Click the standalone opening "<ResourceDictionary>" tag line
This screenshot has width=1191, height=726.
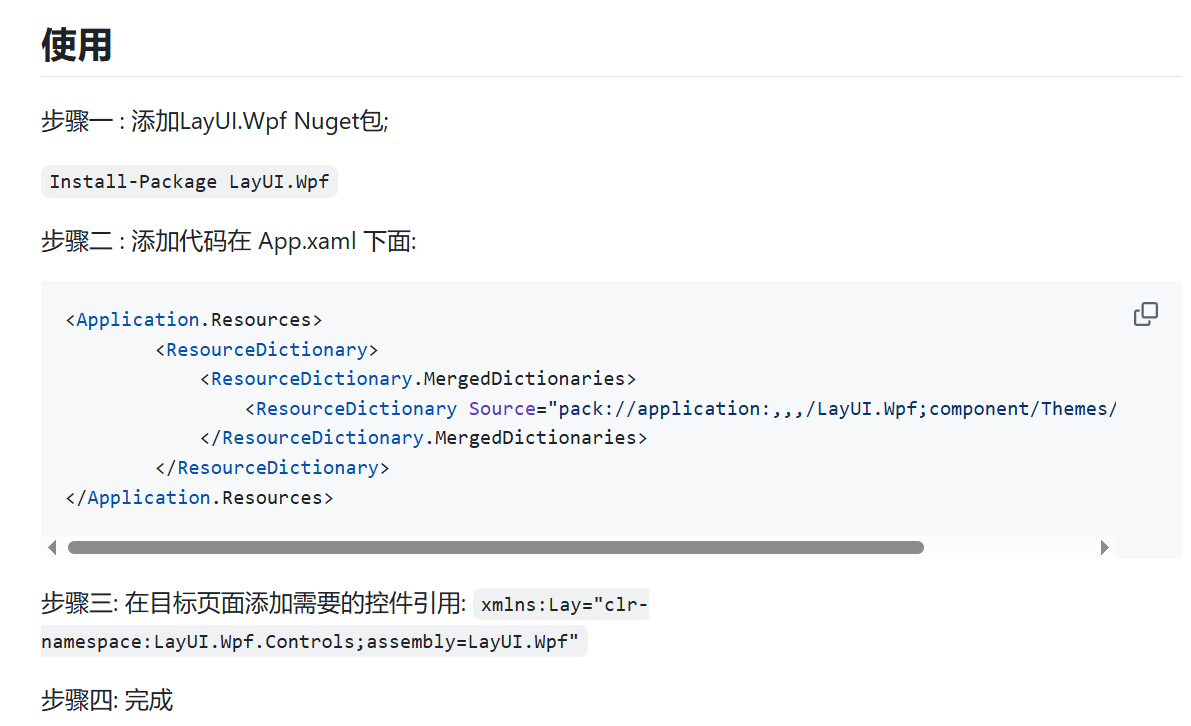click(267, 349)
